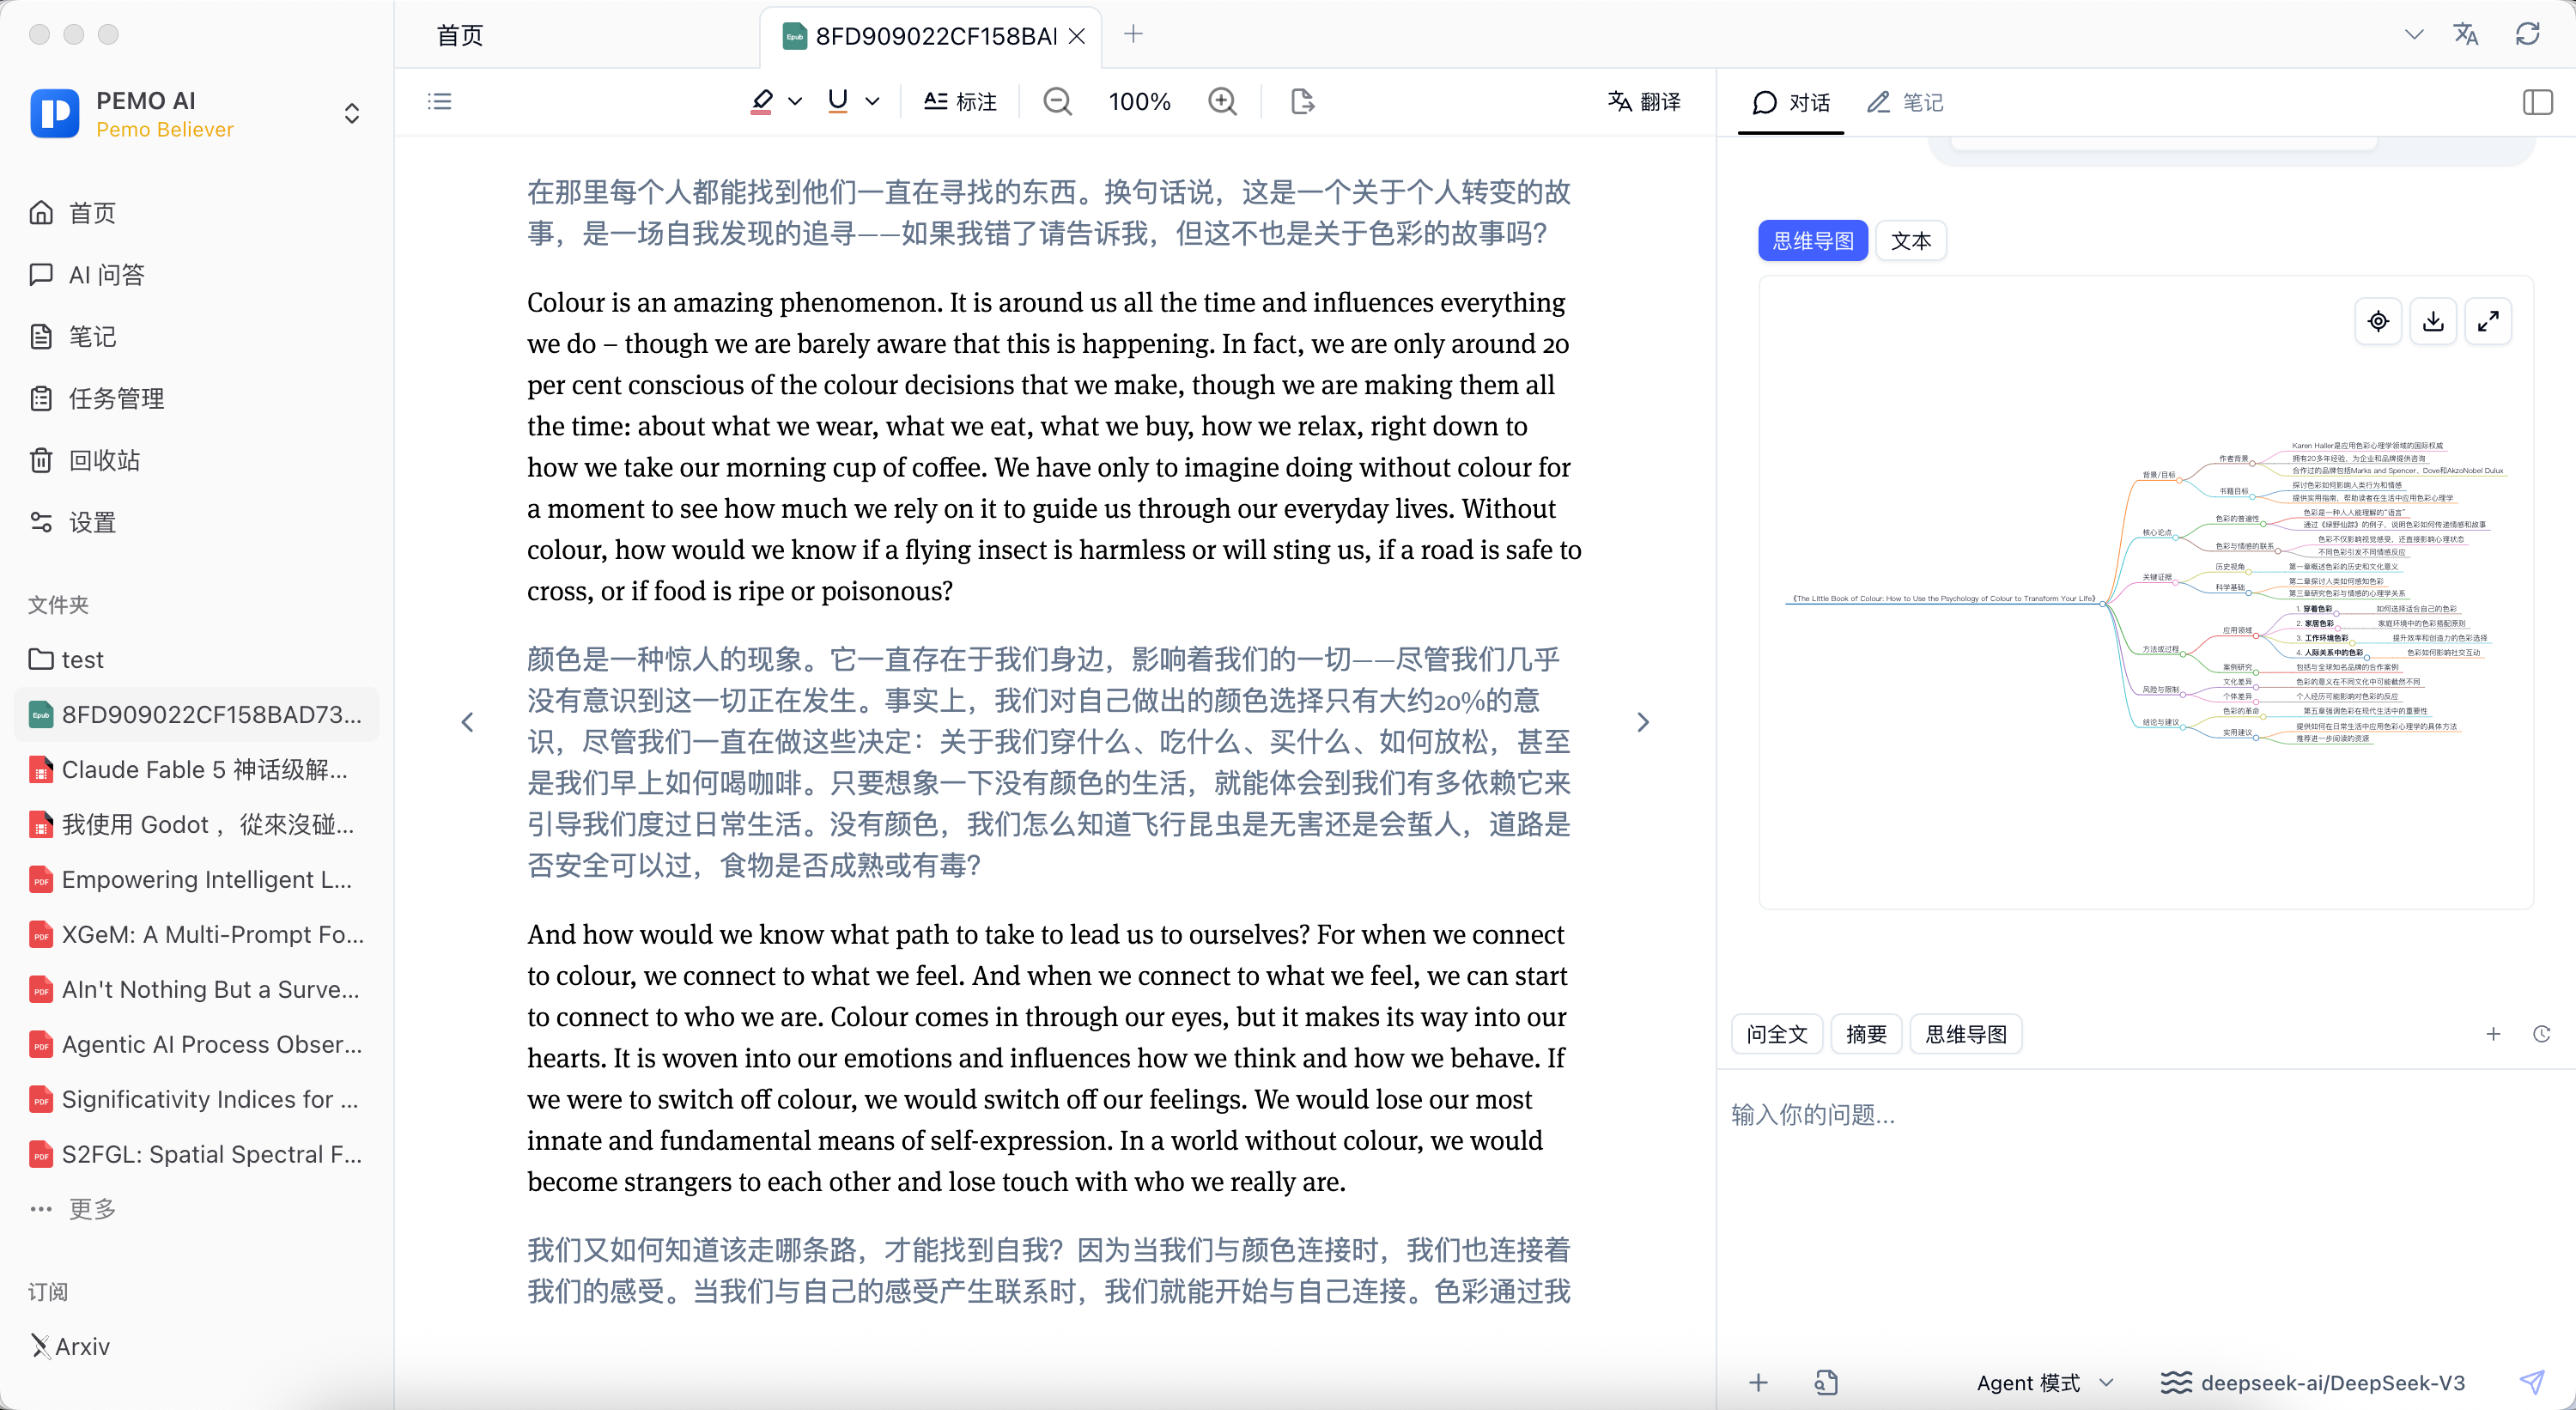Open the language translate icon in title bar
The height and width of the screenshot is (1410, 2576).
tap(2465, 34)
